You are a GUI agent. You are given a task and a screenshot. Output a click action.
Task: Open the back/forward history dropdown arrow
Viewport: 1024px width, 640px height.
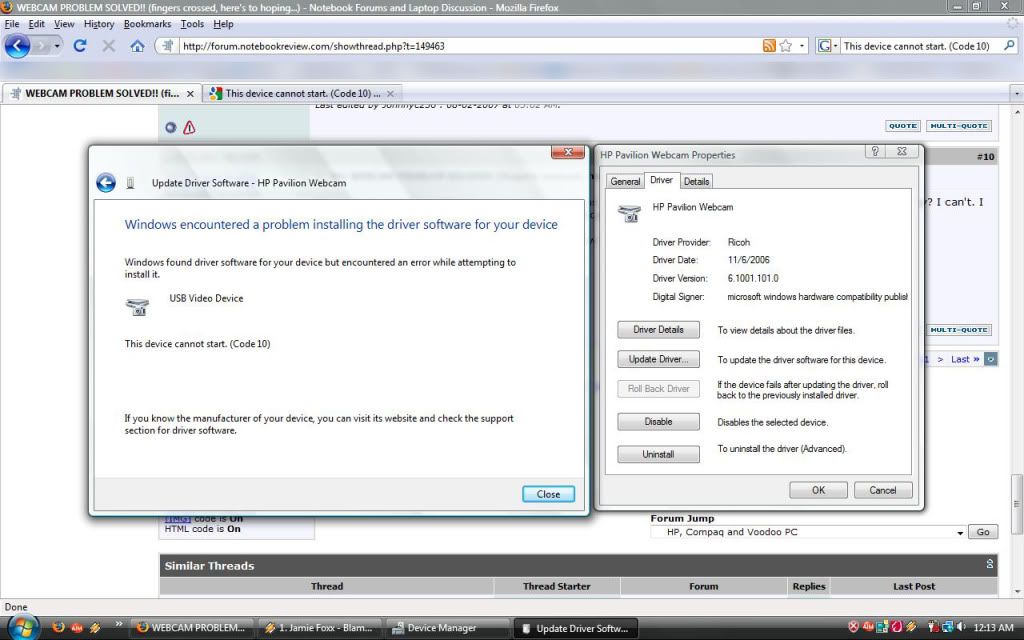pyautogui.click(x=57, y=46)
